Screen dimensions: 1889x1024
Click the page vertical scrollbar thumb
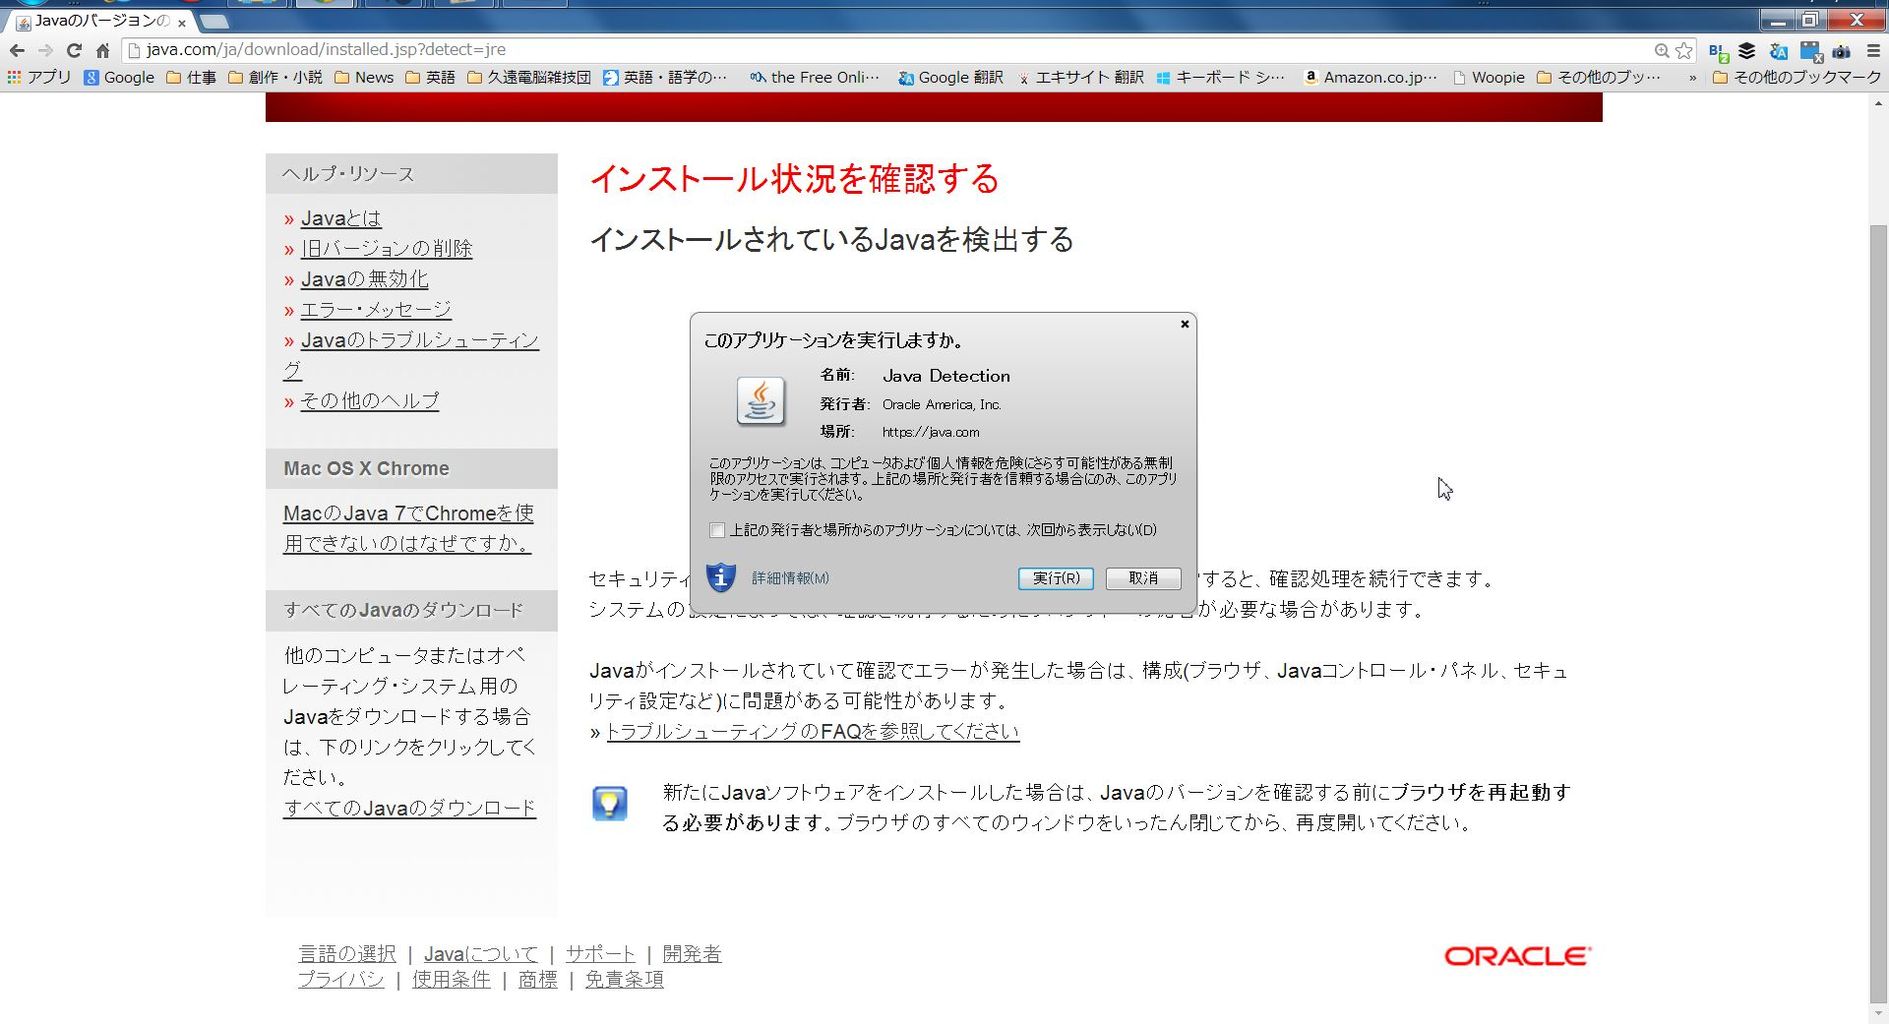point(1878,615)
